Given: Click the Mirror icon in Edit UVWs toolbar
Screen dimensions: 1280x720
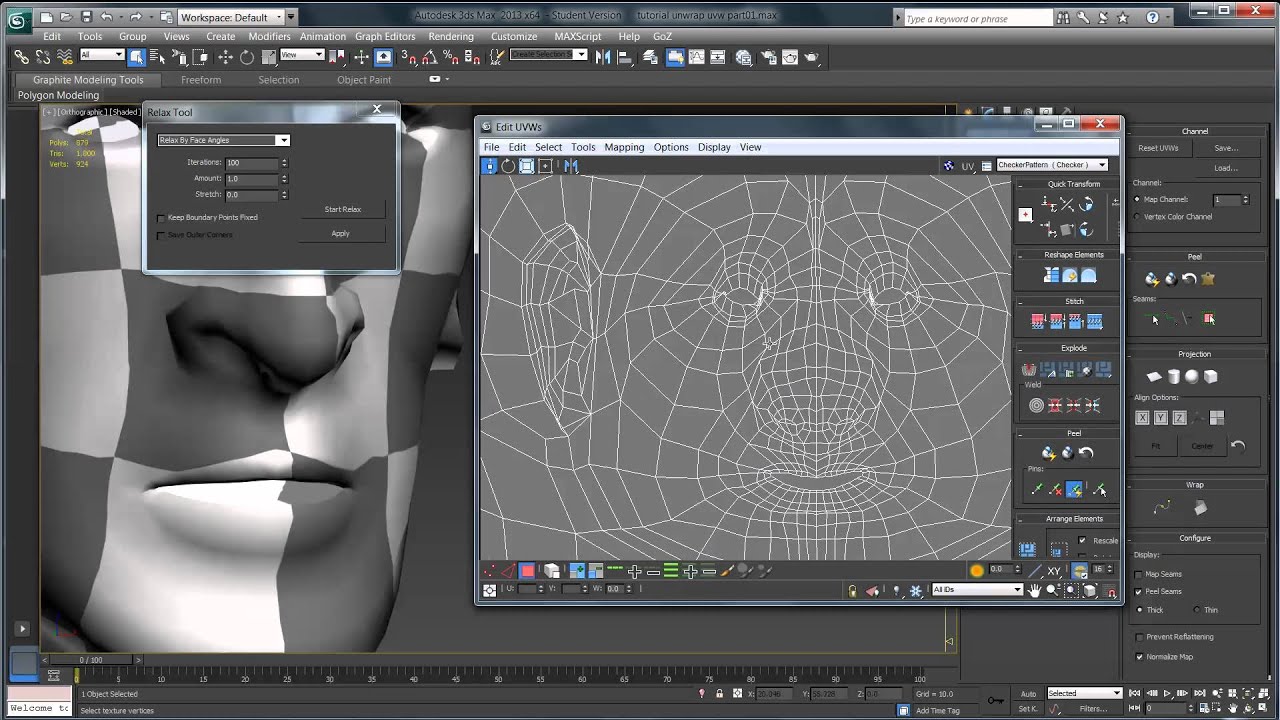Looking at the screenshot, I should click(571, 166).
